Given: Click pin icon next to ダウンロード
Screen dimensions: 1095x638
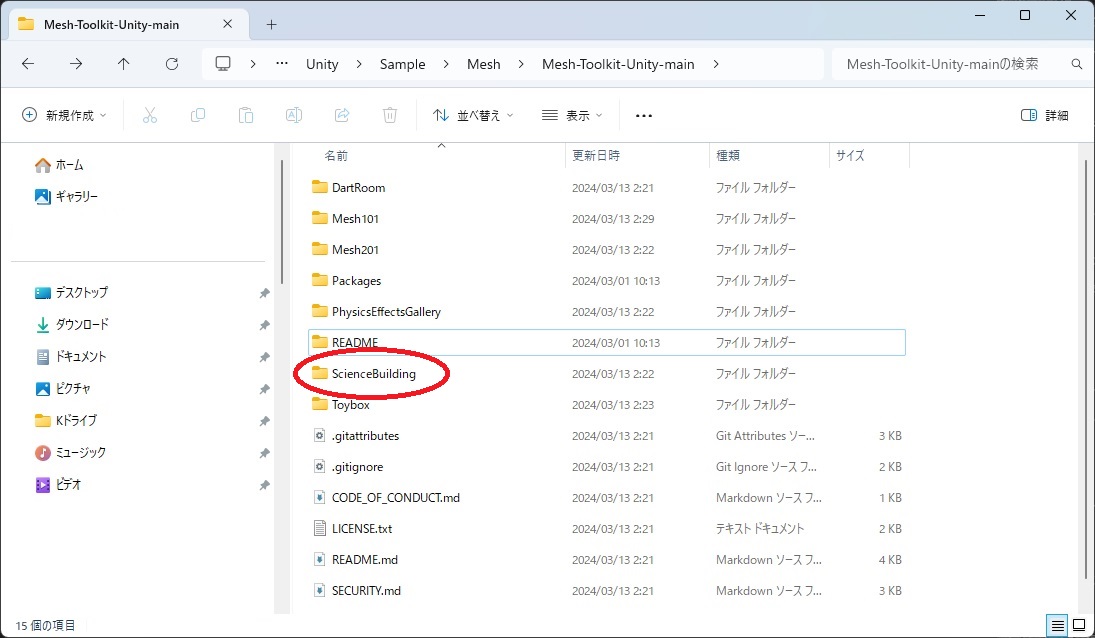Looking at the screenshot, I should coord(265,325).
